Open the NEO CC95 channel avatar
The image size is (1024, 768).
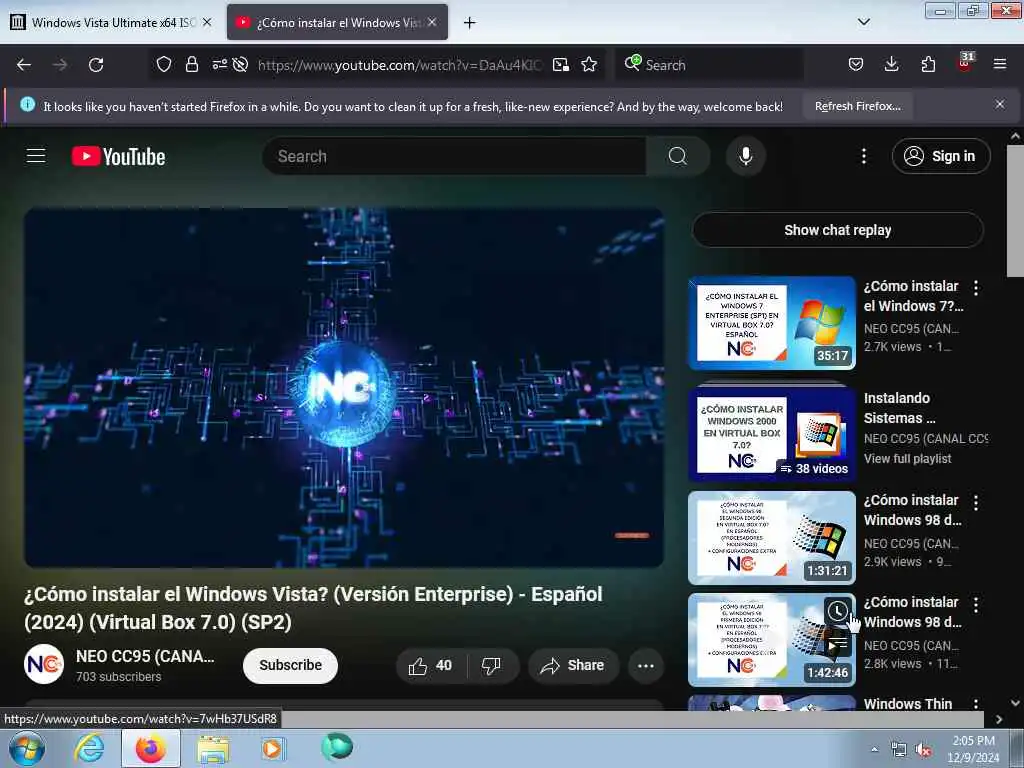click(x=44, y=664)
